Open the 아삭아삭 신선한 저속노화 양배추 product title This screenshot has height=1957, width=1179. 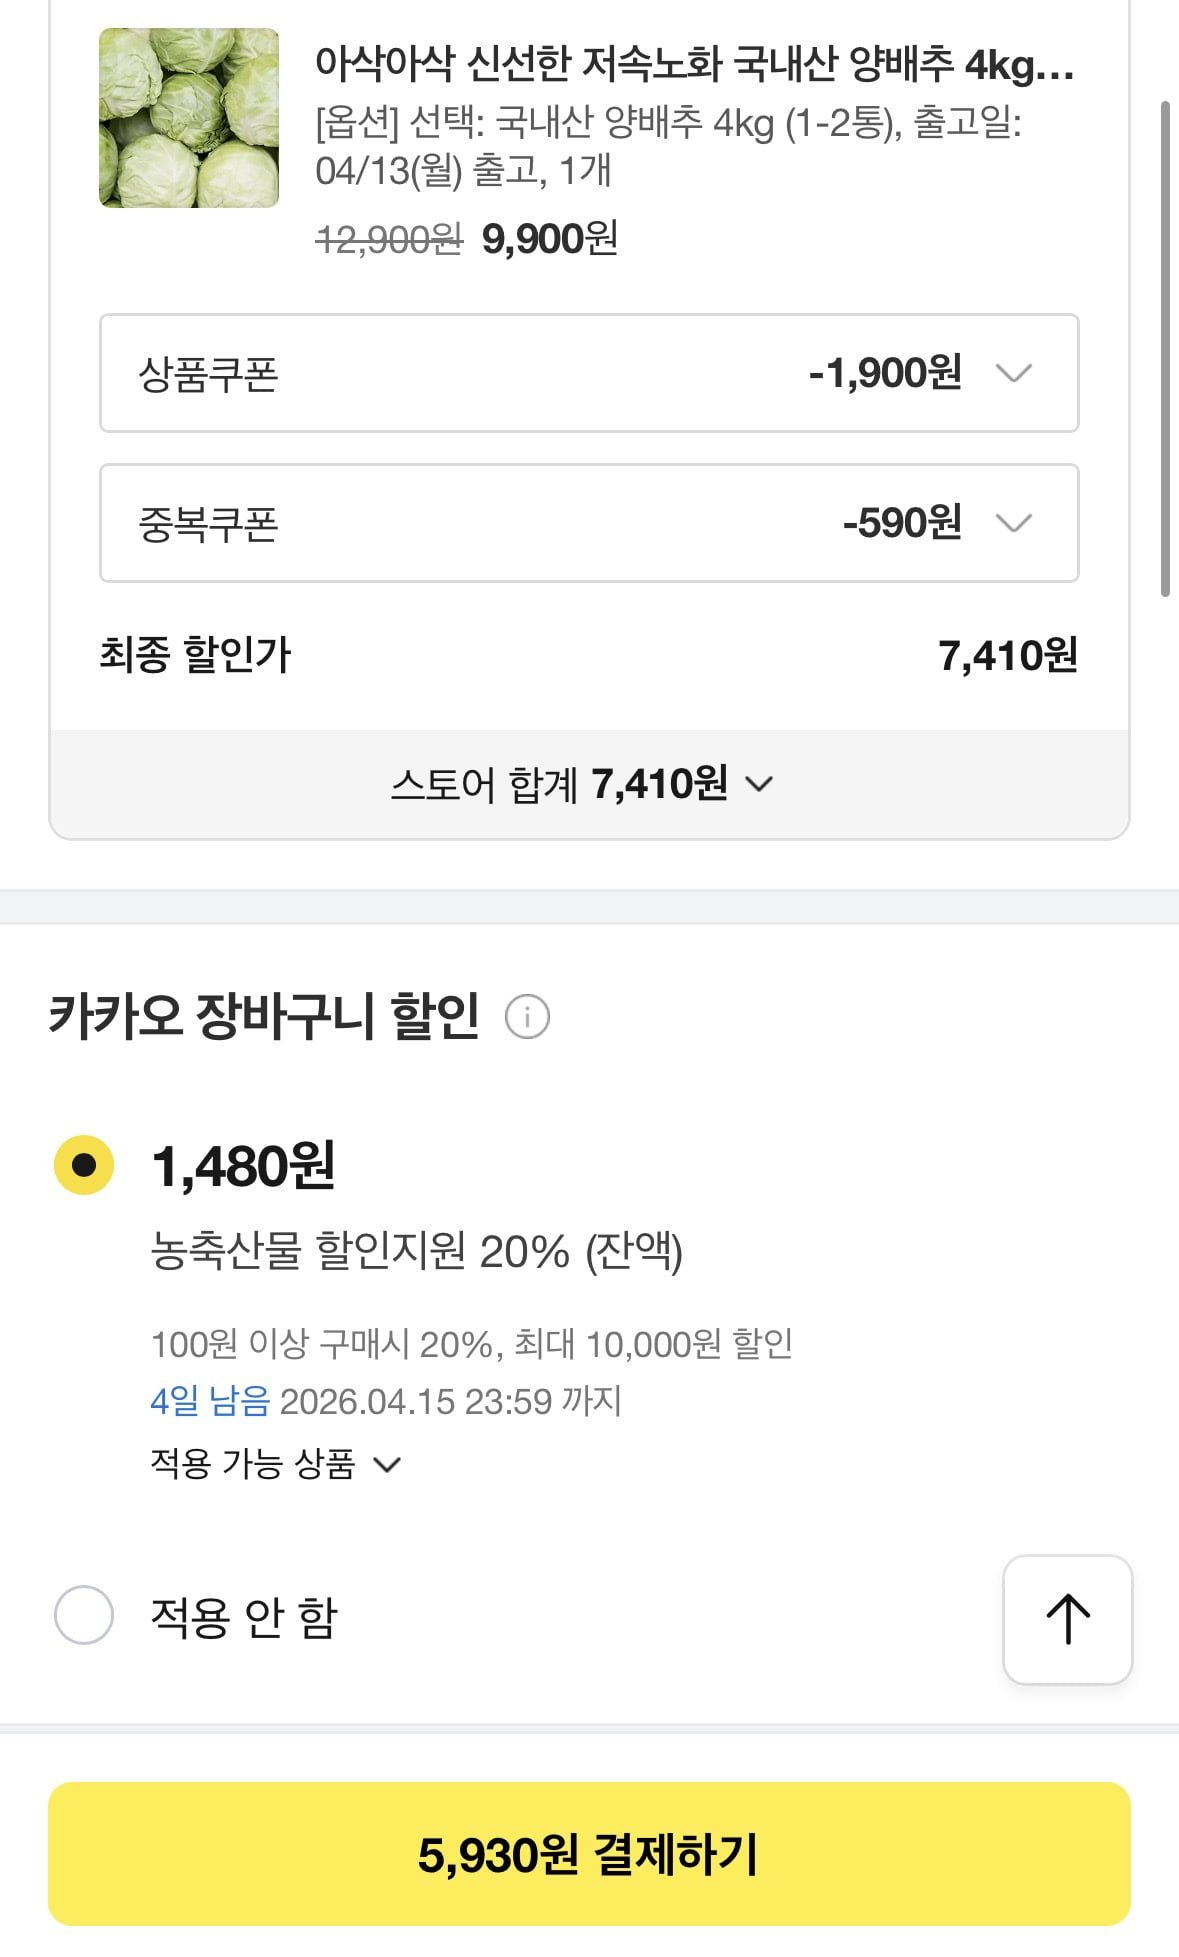coord(694,65)
